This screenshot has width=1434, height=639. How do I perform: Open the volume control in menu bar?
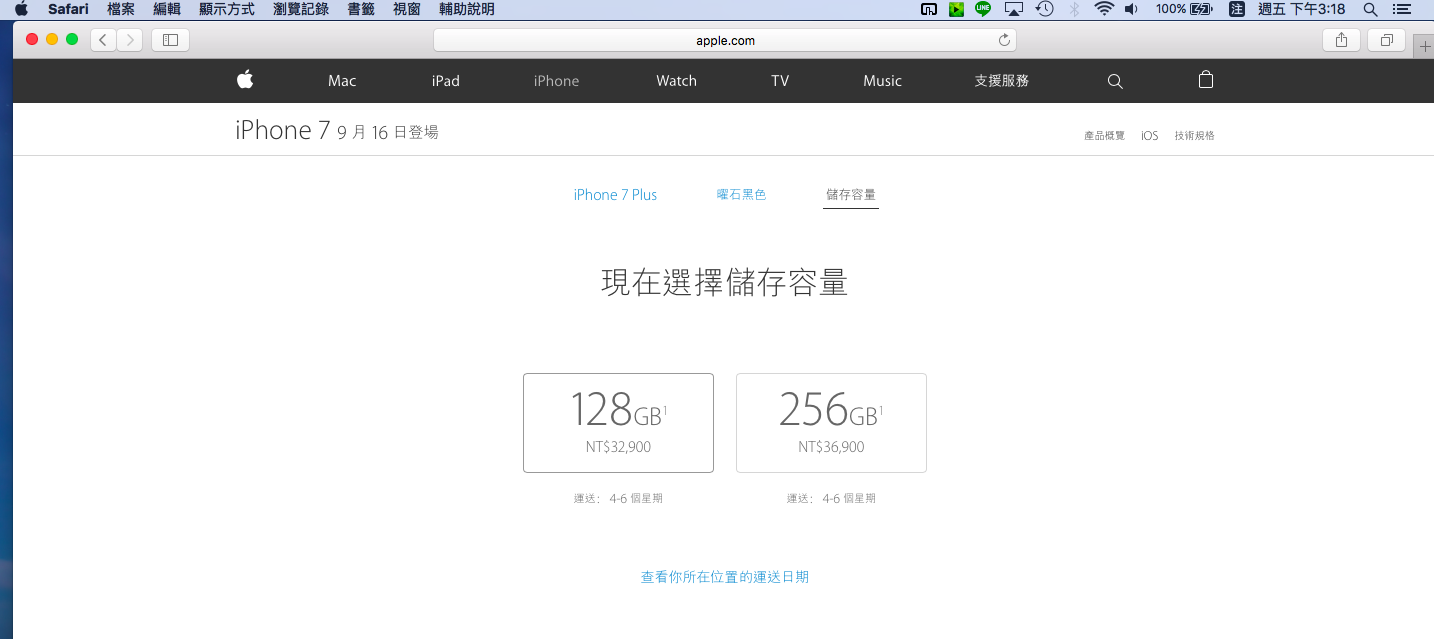1131,9
